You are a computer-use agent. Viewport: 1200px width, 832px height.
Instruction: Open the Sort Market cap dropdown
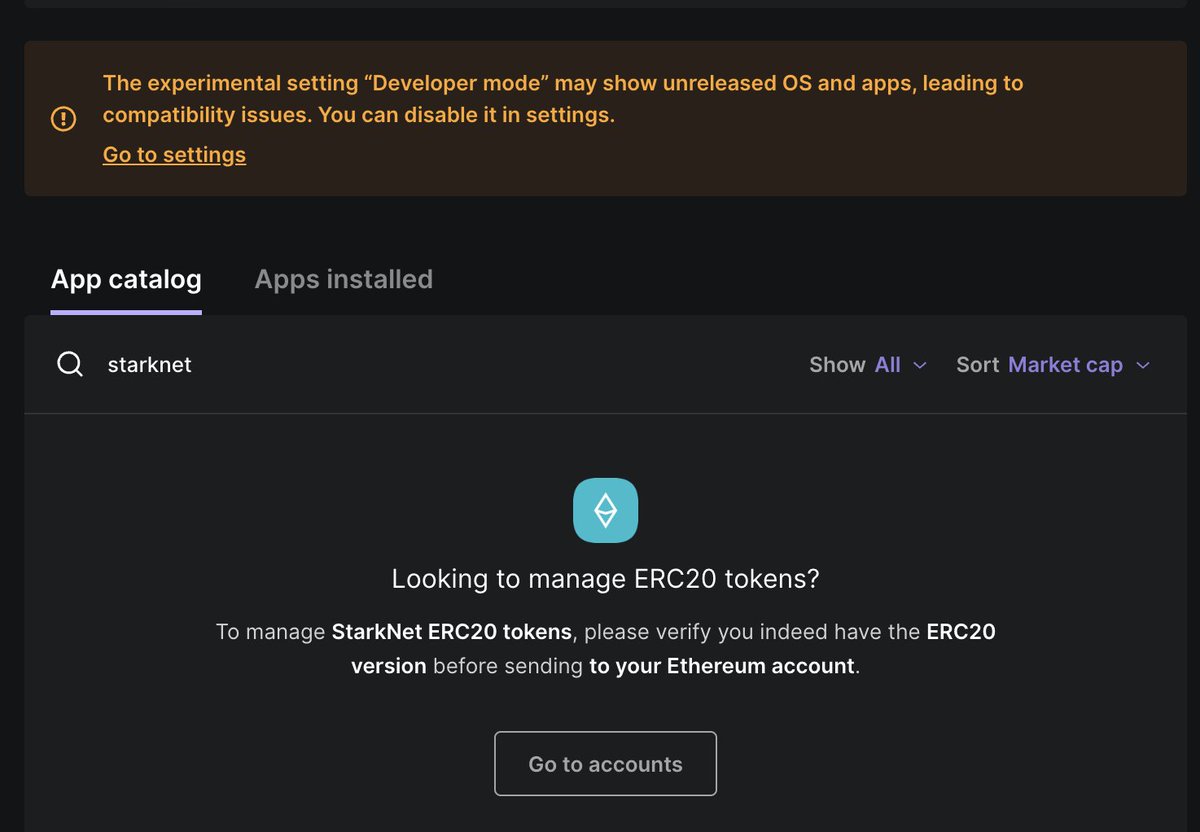[1053, 365]
